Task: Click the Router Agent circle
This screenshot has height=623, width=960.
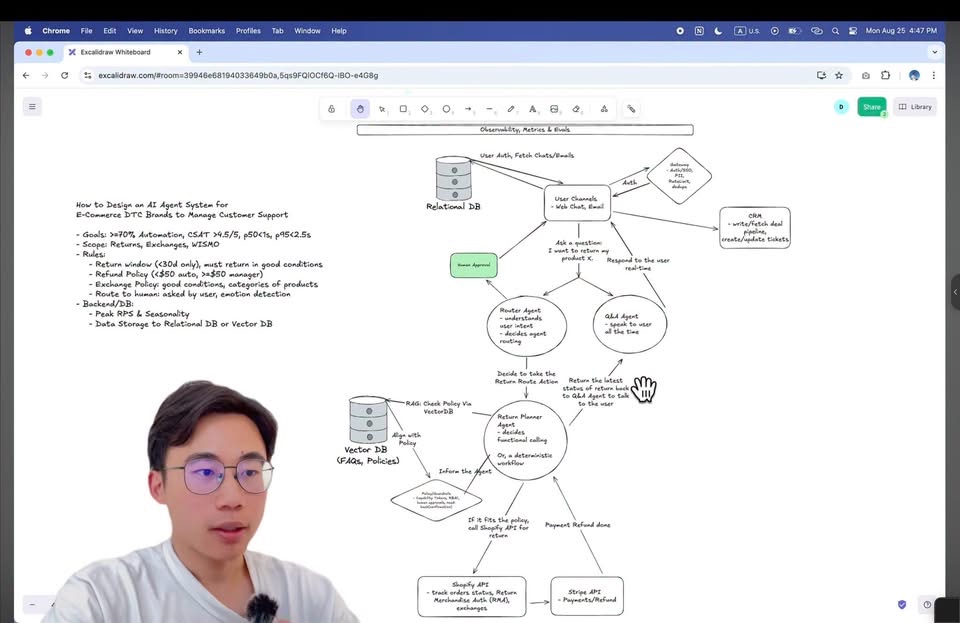Action: 527,326
